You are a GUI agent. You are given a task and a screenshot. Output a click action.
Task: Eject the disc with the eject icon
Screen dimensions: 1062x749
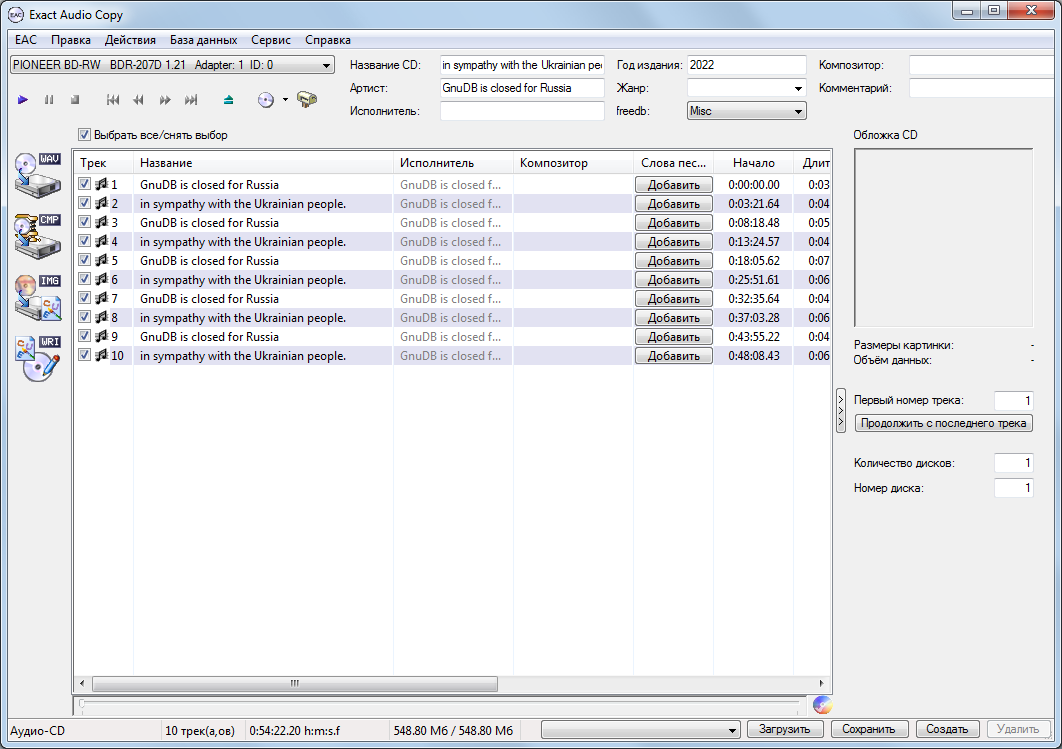(x=229, y=100)
